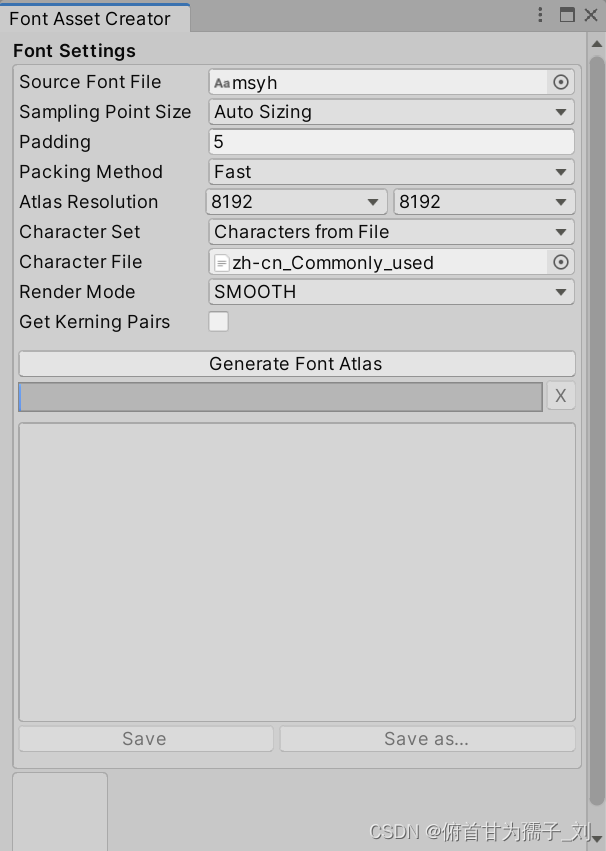Clear the atlas progress with the X icon
Image resolution: width=606 pixels, height=851 pixels.
[x=560, y=396]
